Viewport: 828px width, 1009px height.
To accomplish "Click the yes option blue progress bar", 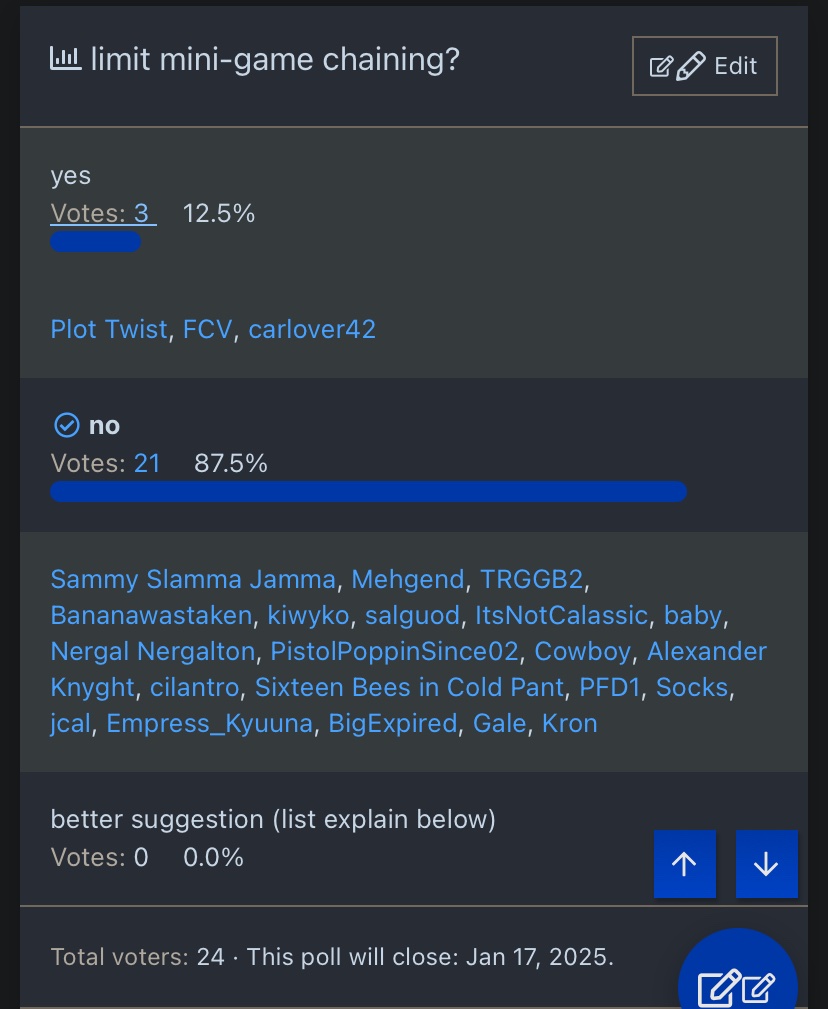I will 96,242.
